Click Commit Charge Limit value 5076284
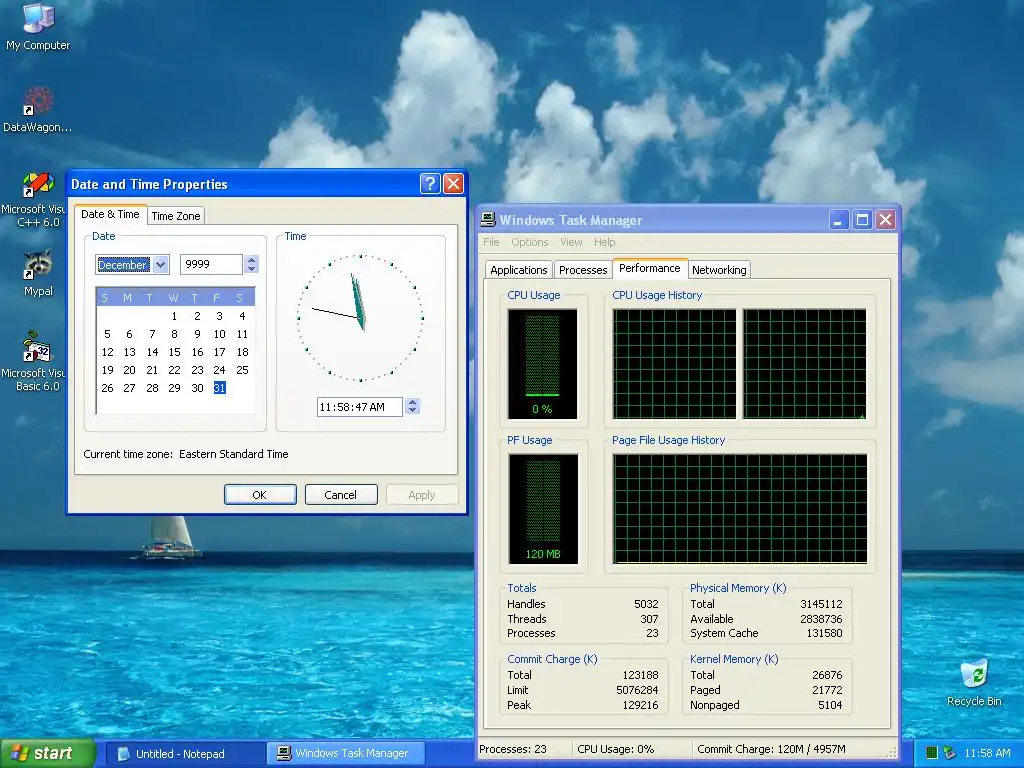This screenshot has width=1024, height=768. click(637, 690)
